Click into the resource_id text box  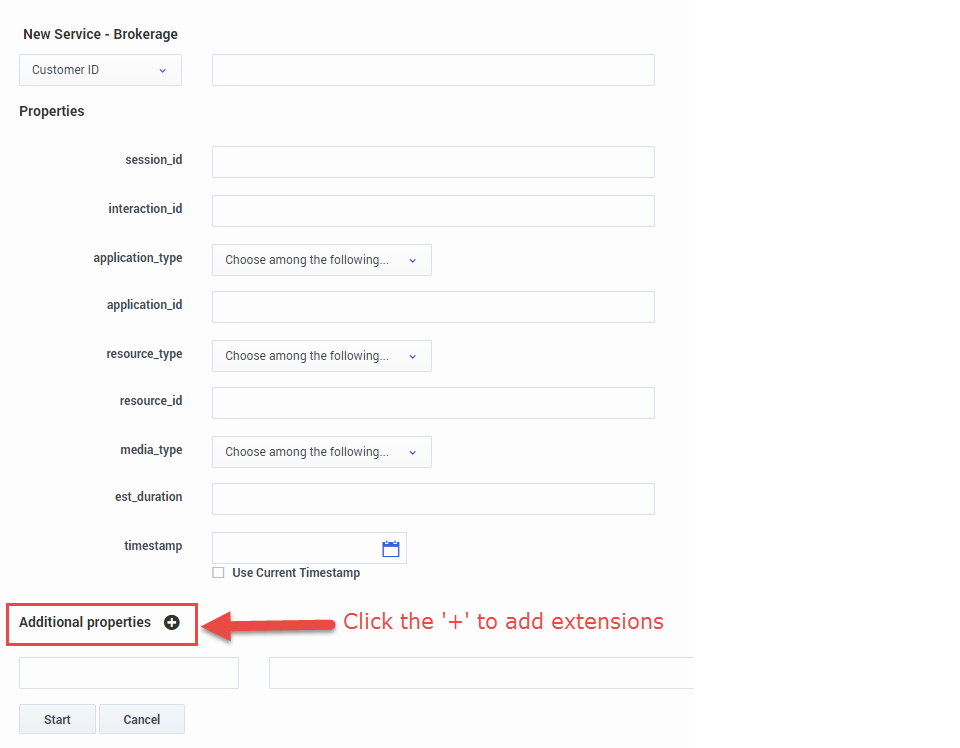(433, 403)
